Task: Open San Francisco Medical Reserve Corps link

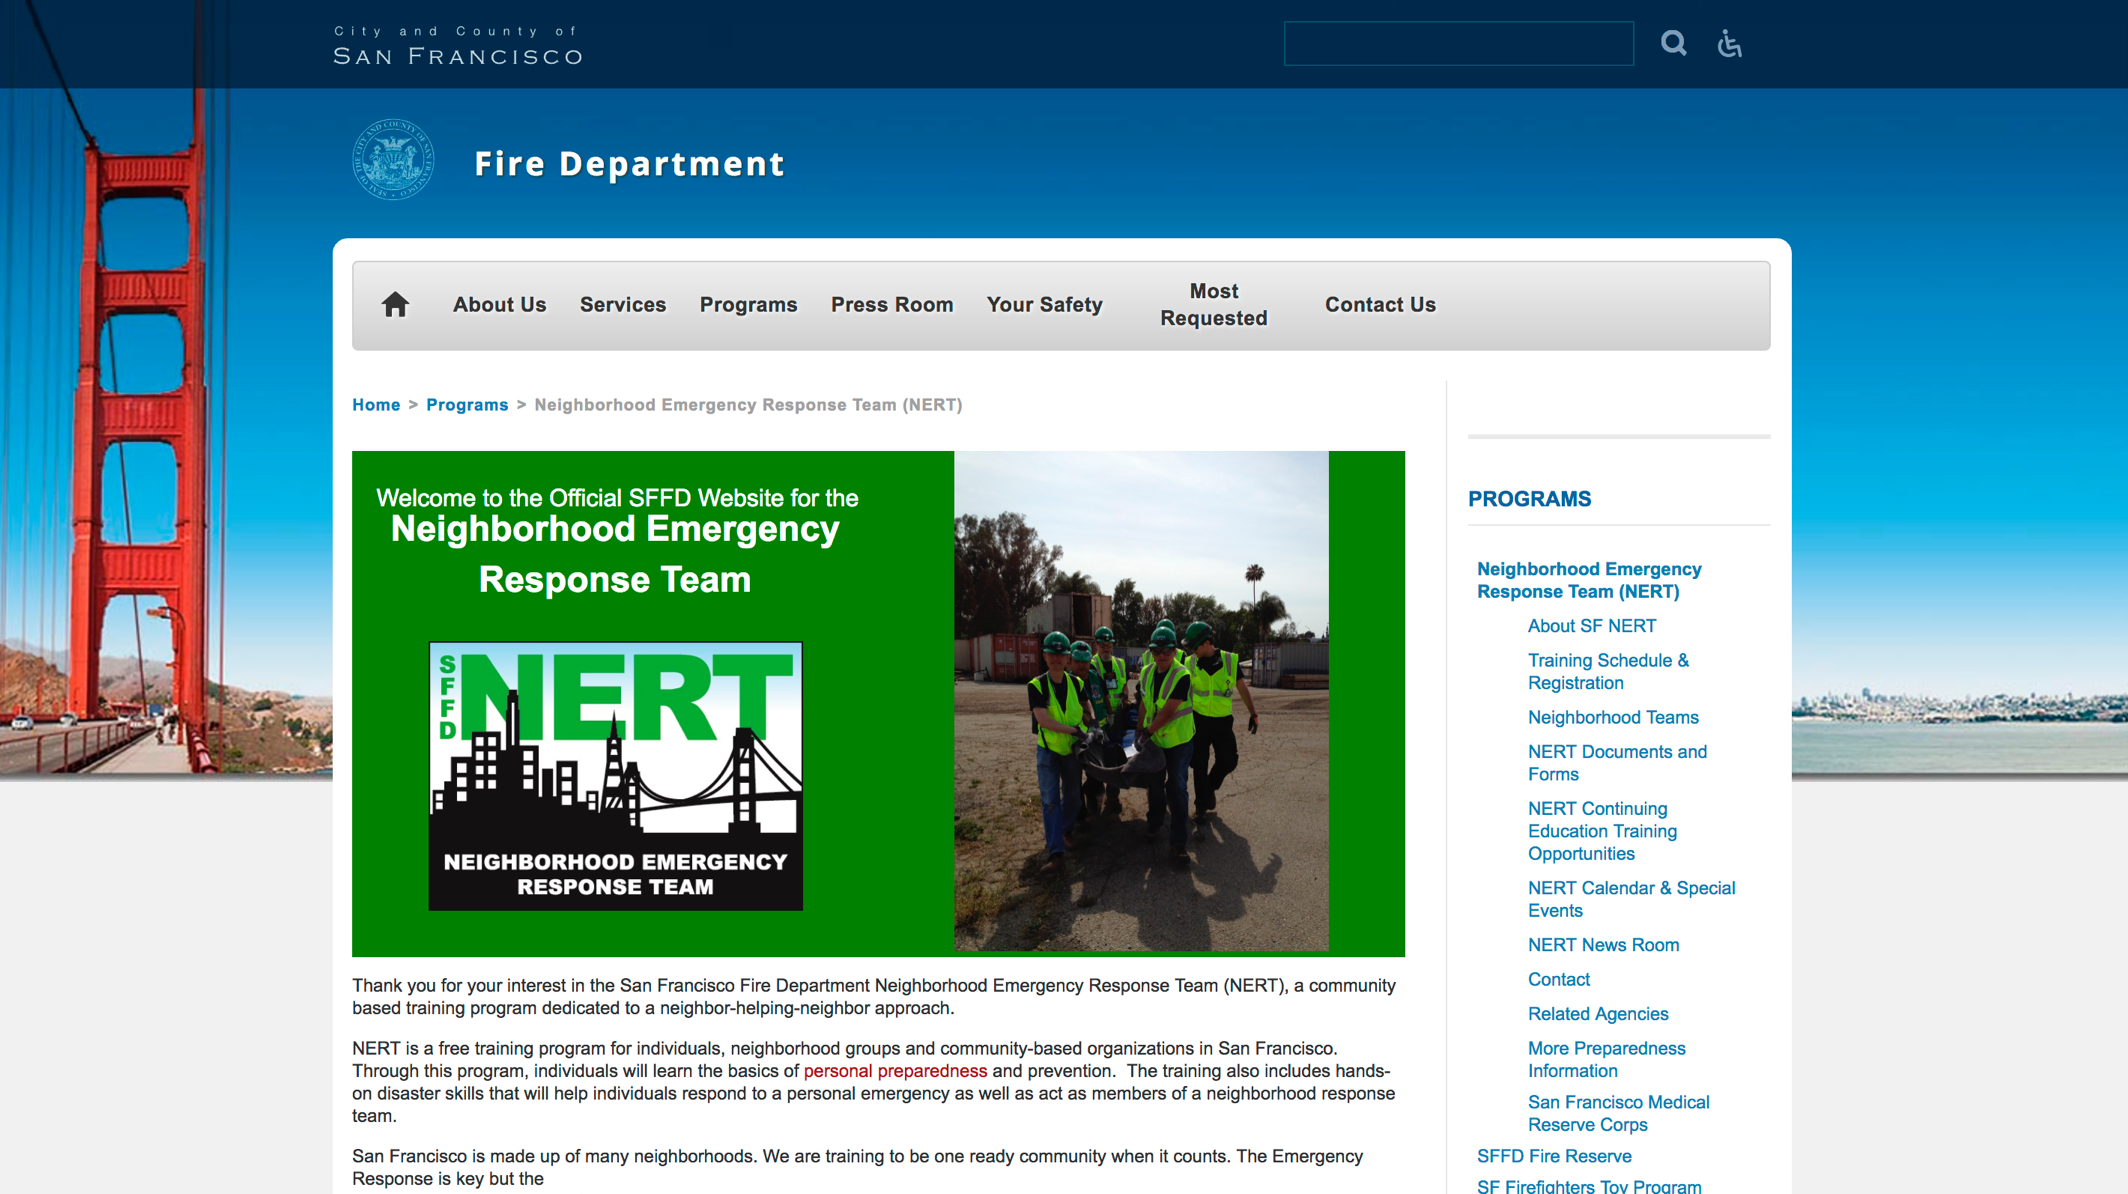Action: click(x=1618, y=1114)
